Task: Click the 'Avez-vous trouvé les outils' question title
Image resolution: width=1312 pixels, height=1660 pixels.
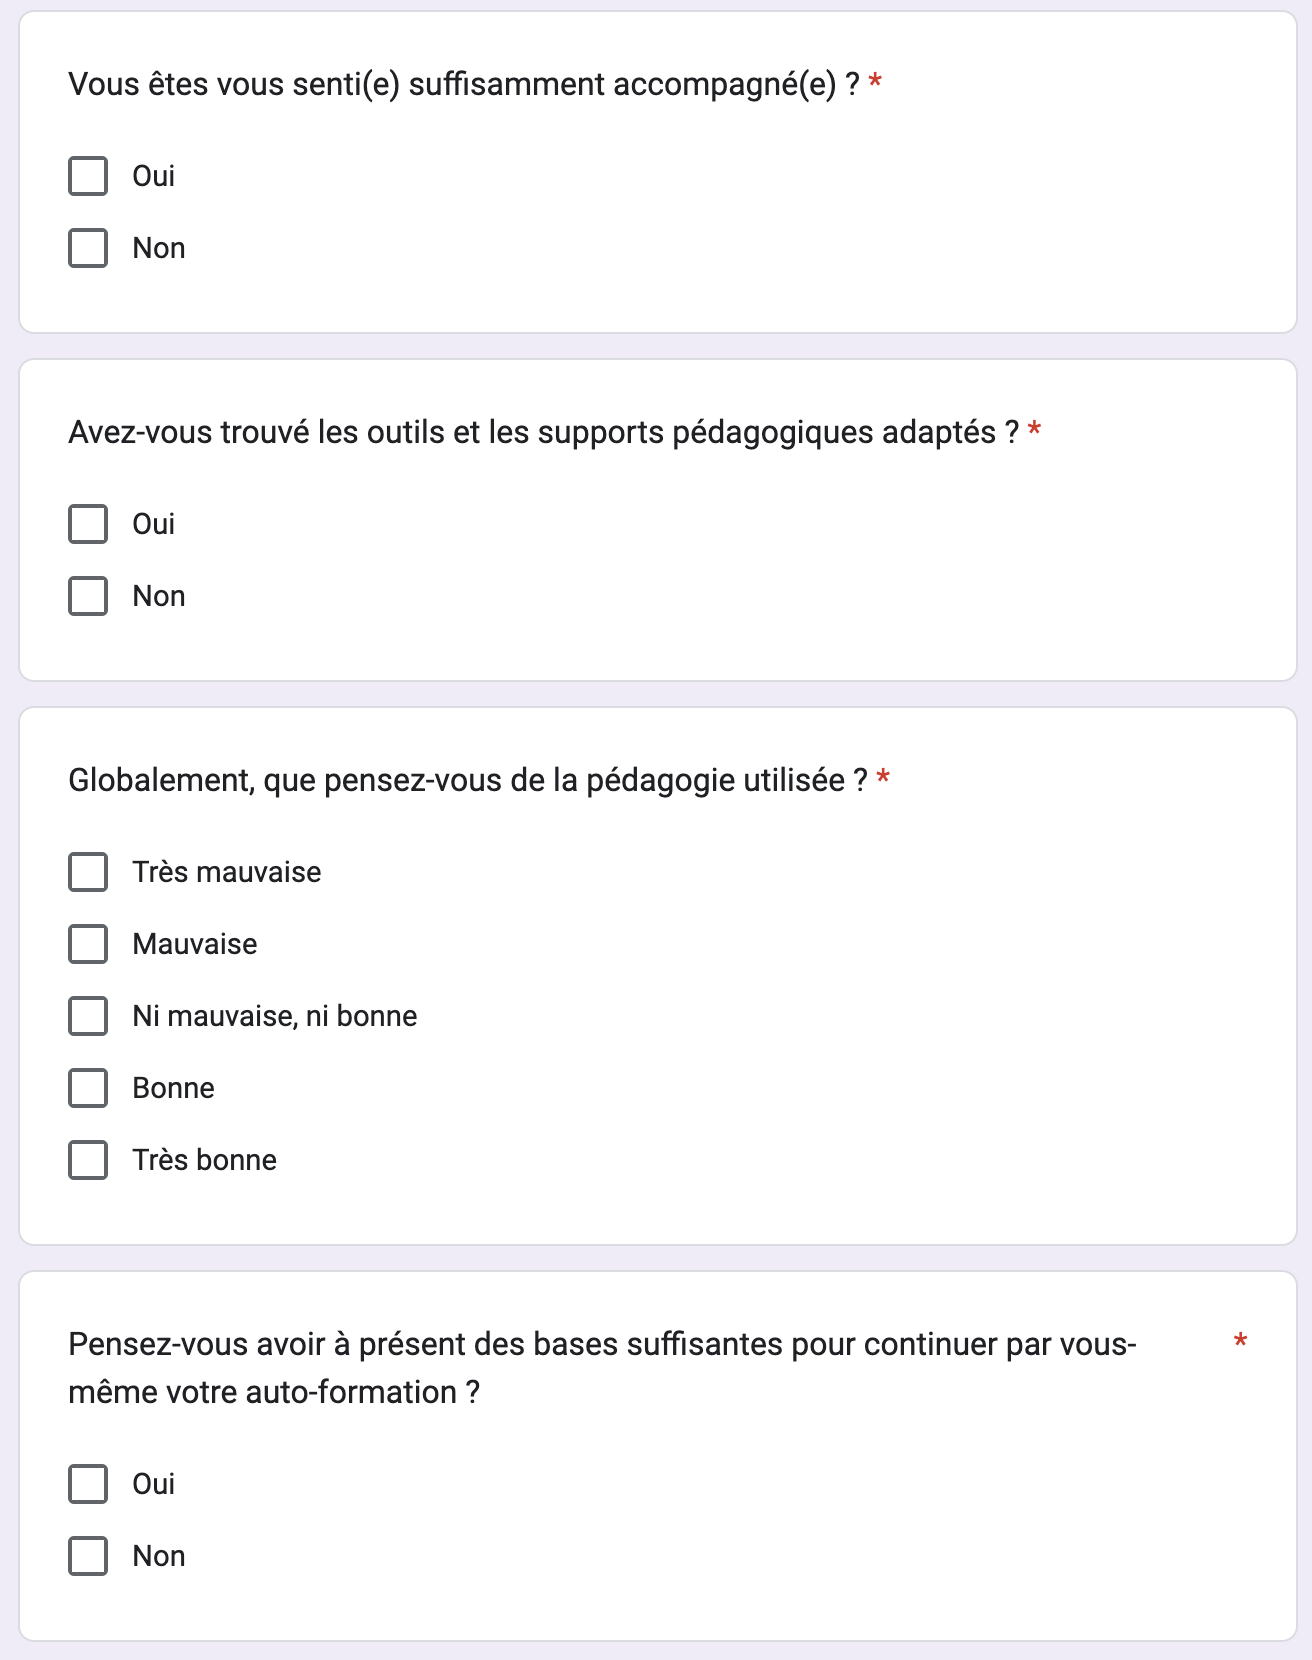Action: tap(543, 433)
